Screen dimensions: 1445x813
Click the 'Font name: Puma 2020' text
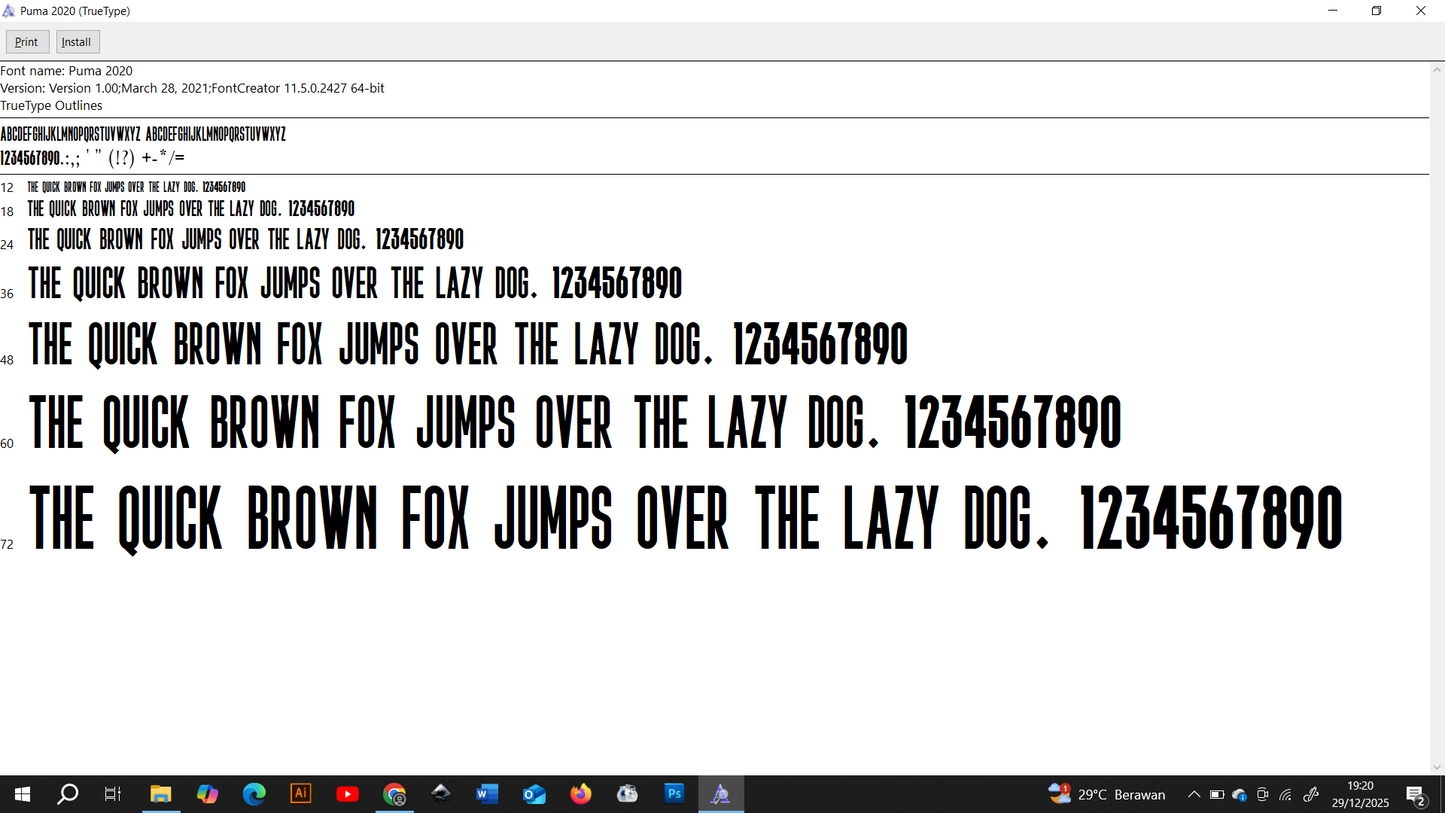pos(66,71)
